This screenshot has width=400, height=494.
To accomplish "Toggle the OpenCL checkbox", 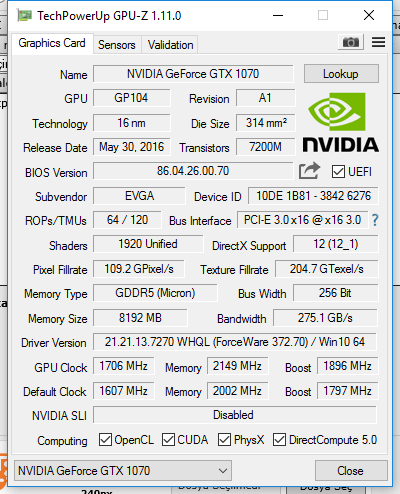I will point(105,440).
